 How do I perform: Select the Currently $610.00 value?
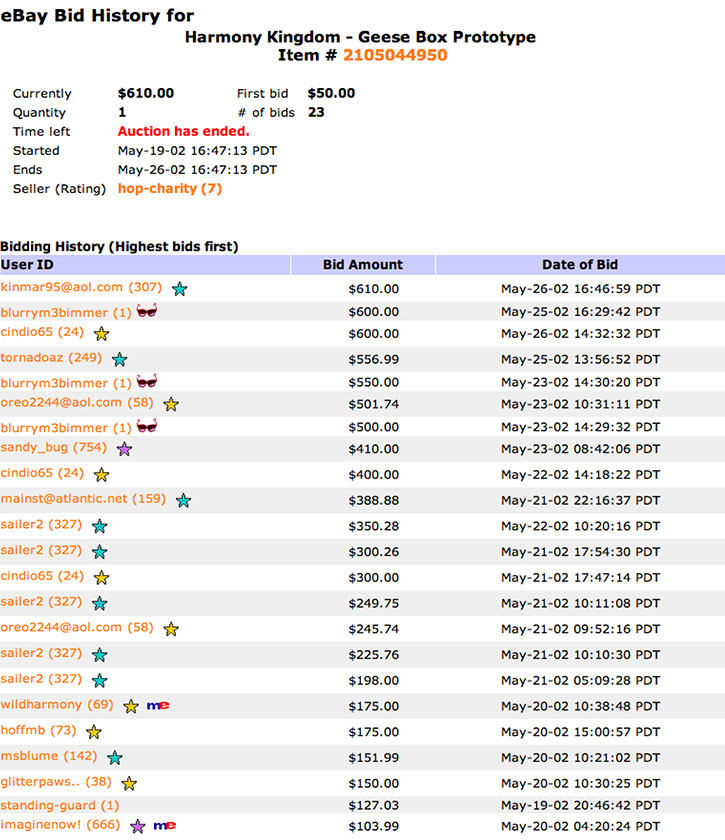(x=146, y=93)
